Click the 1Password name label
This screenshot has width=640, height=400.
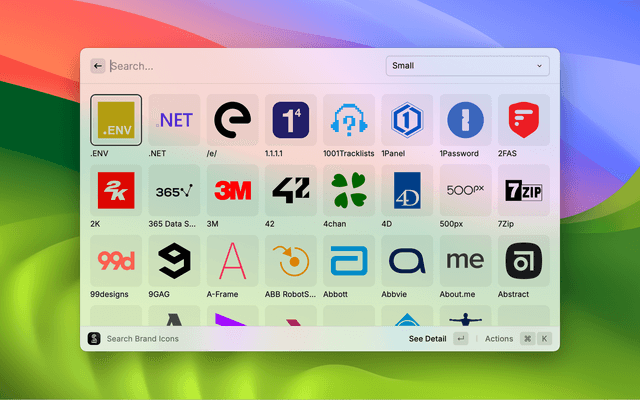(x=459, y=153)
